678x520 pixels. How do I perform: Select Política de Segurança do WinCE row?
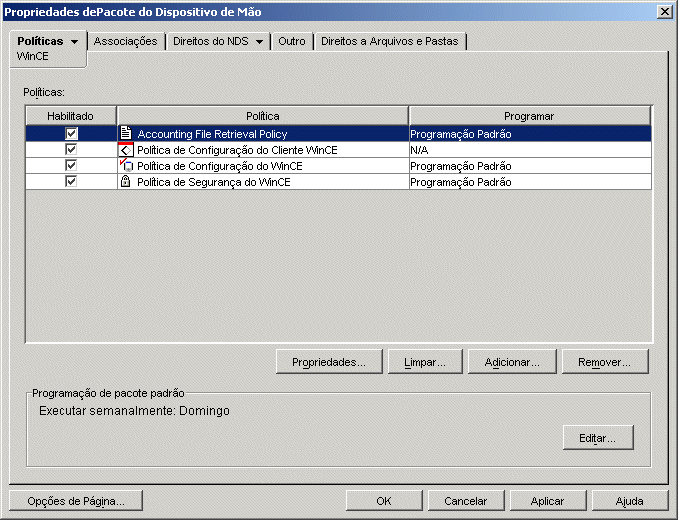pos(338,182)
